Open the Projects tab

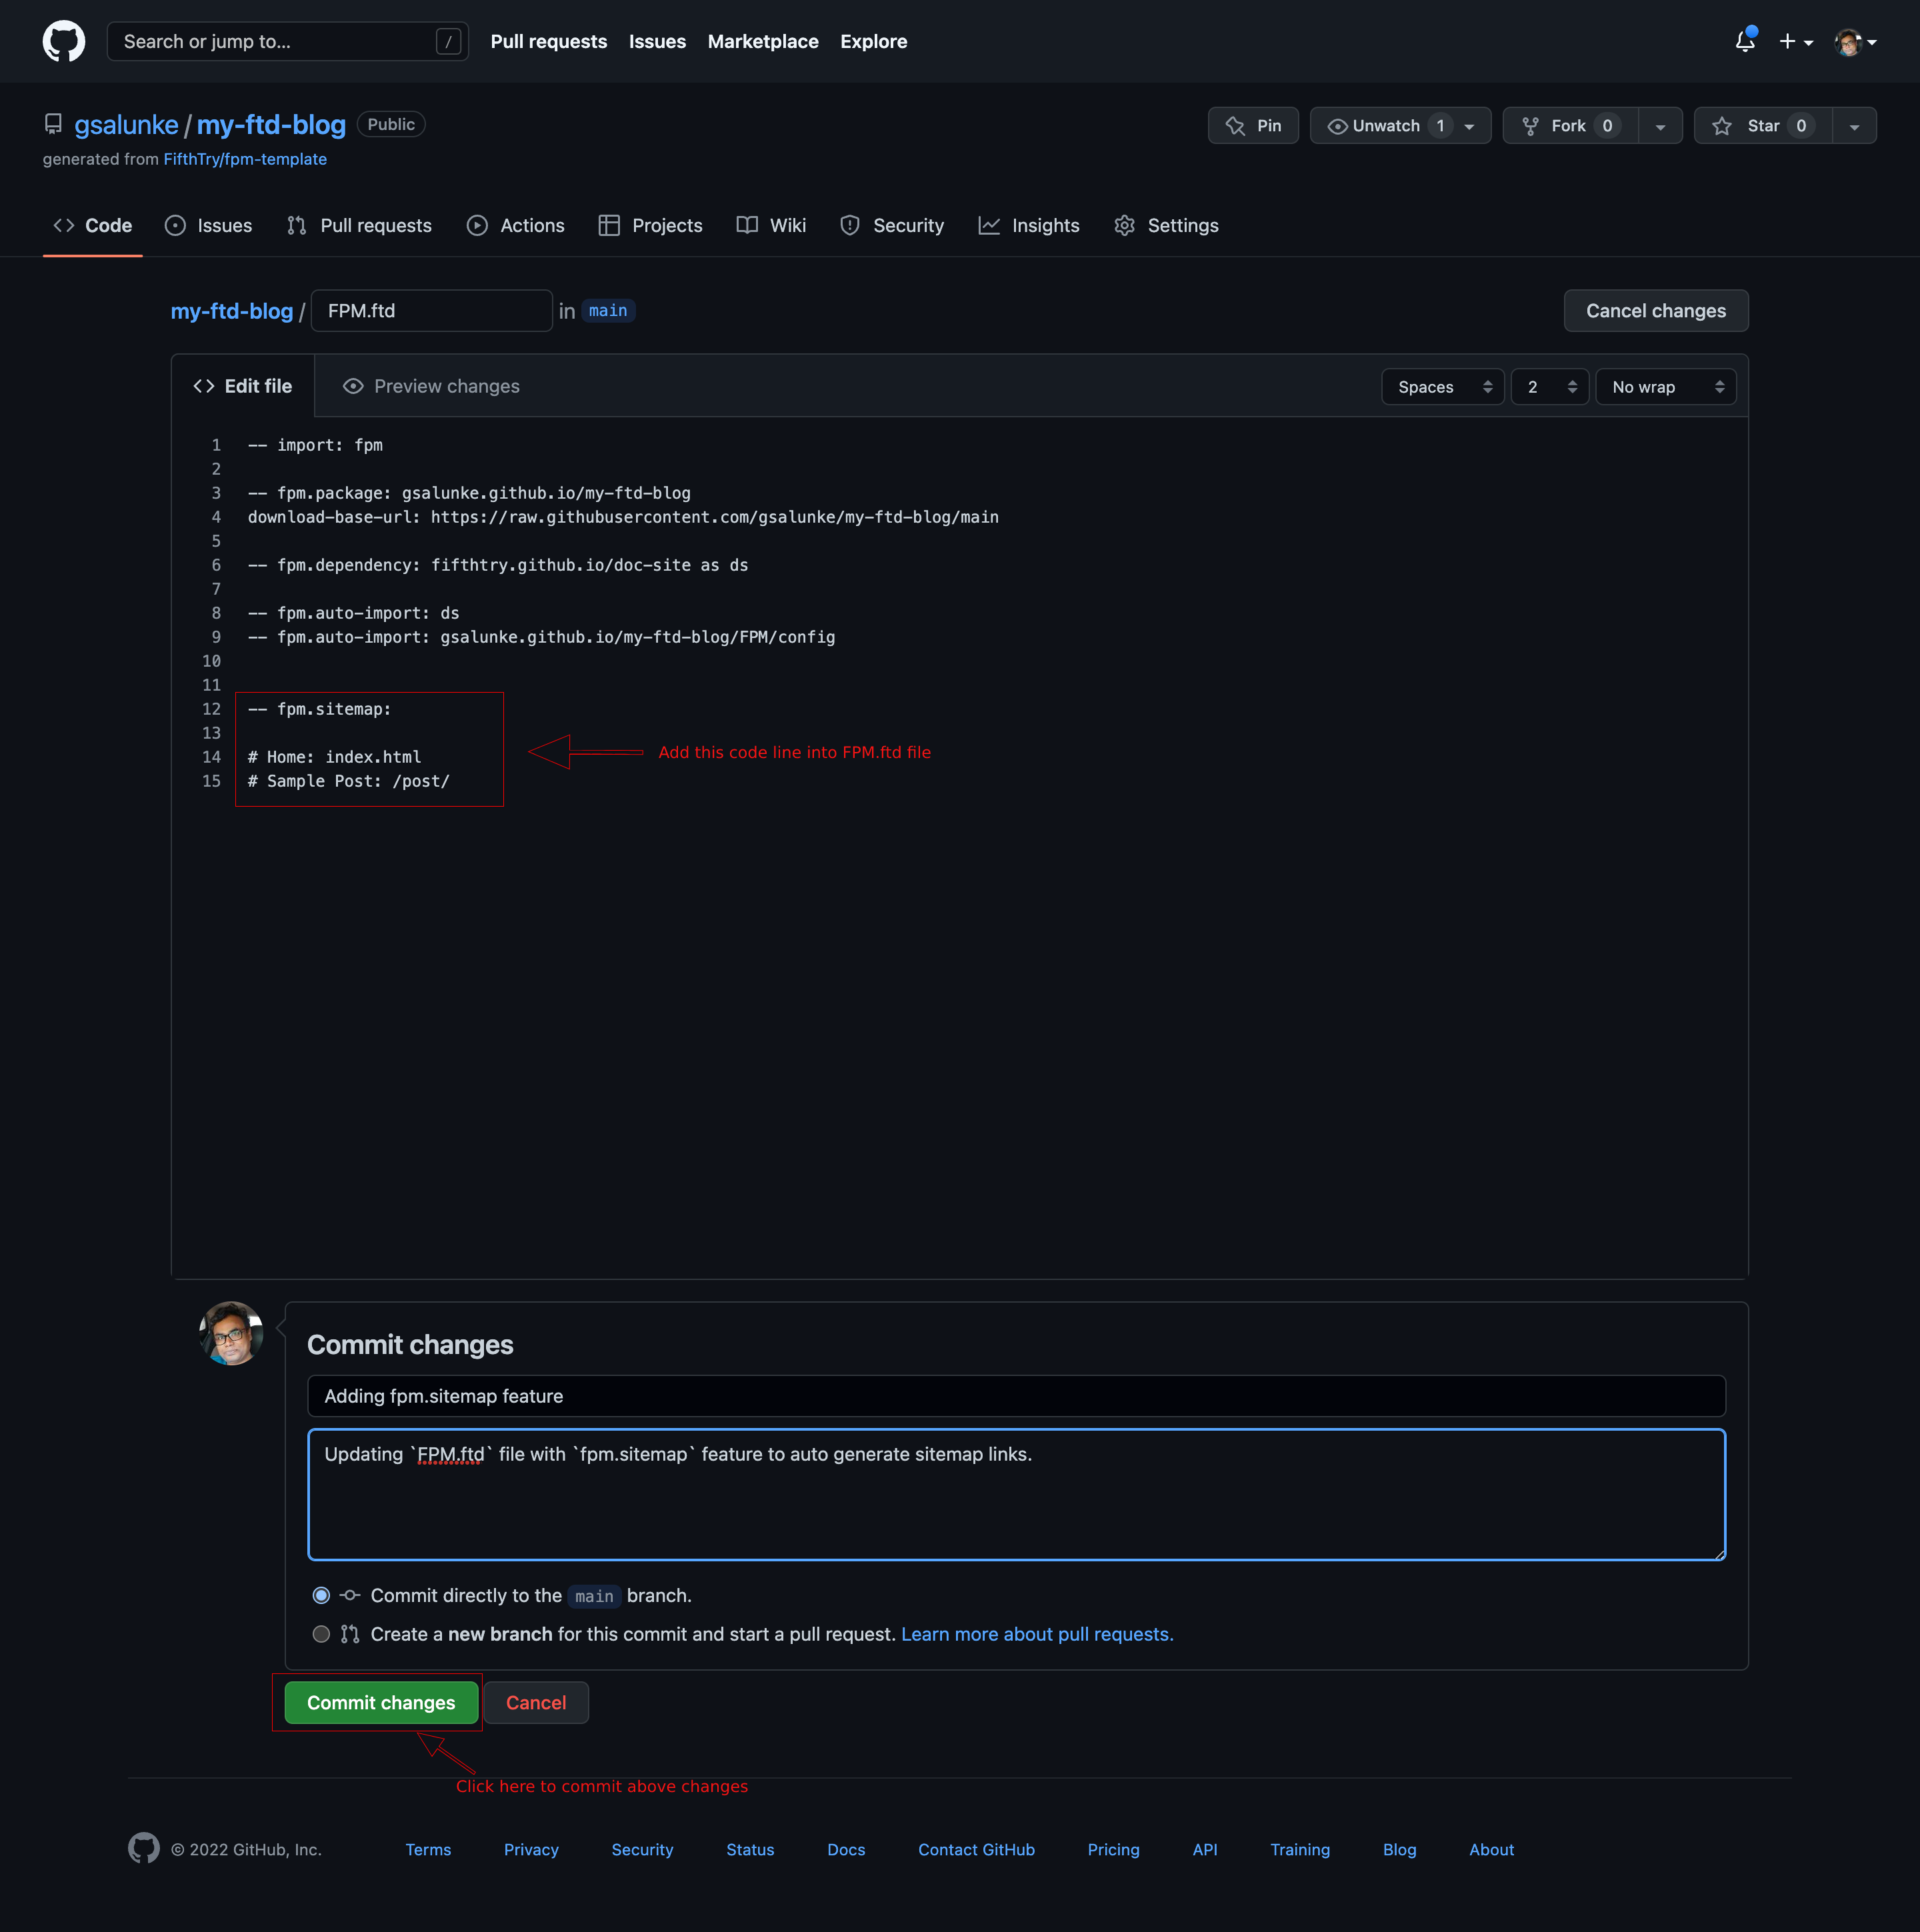pos(650,225)
